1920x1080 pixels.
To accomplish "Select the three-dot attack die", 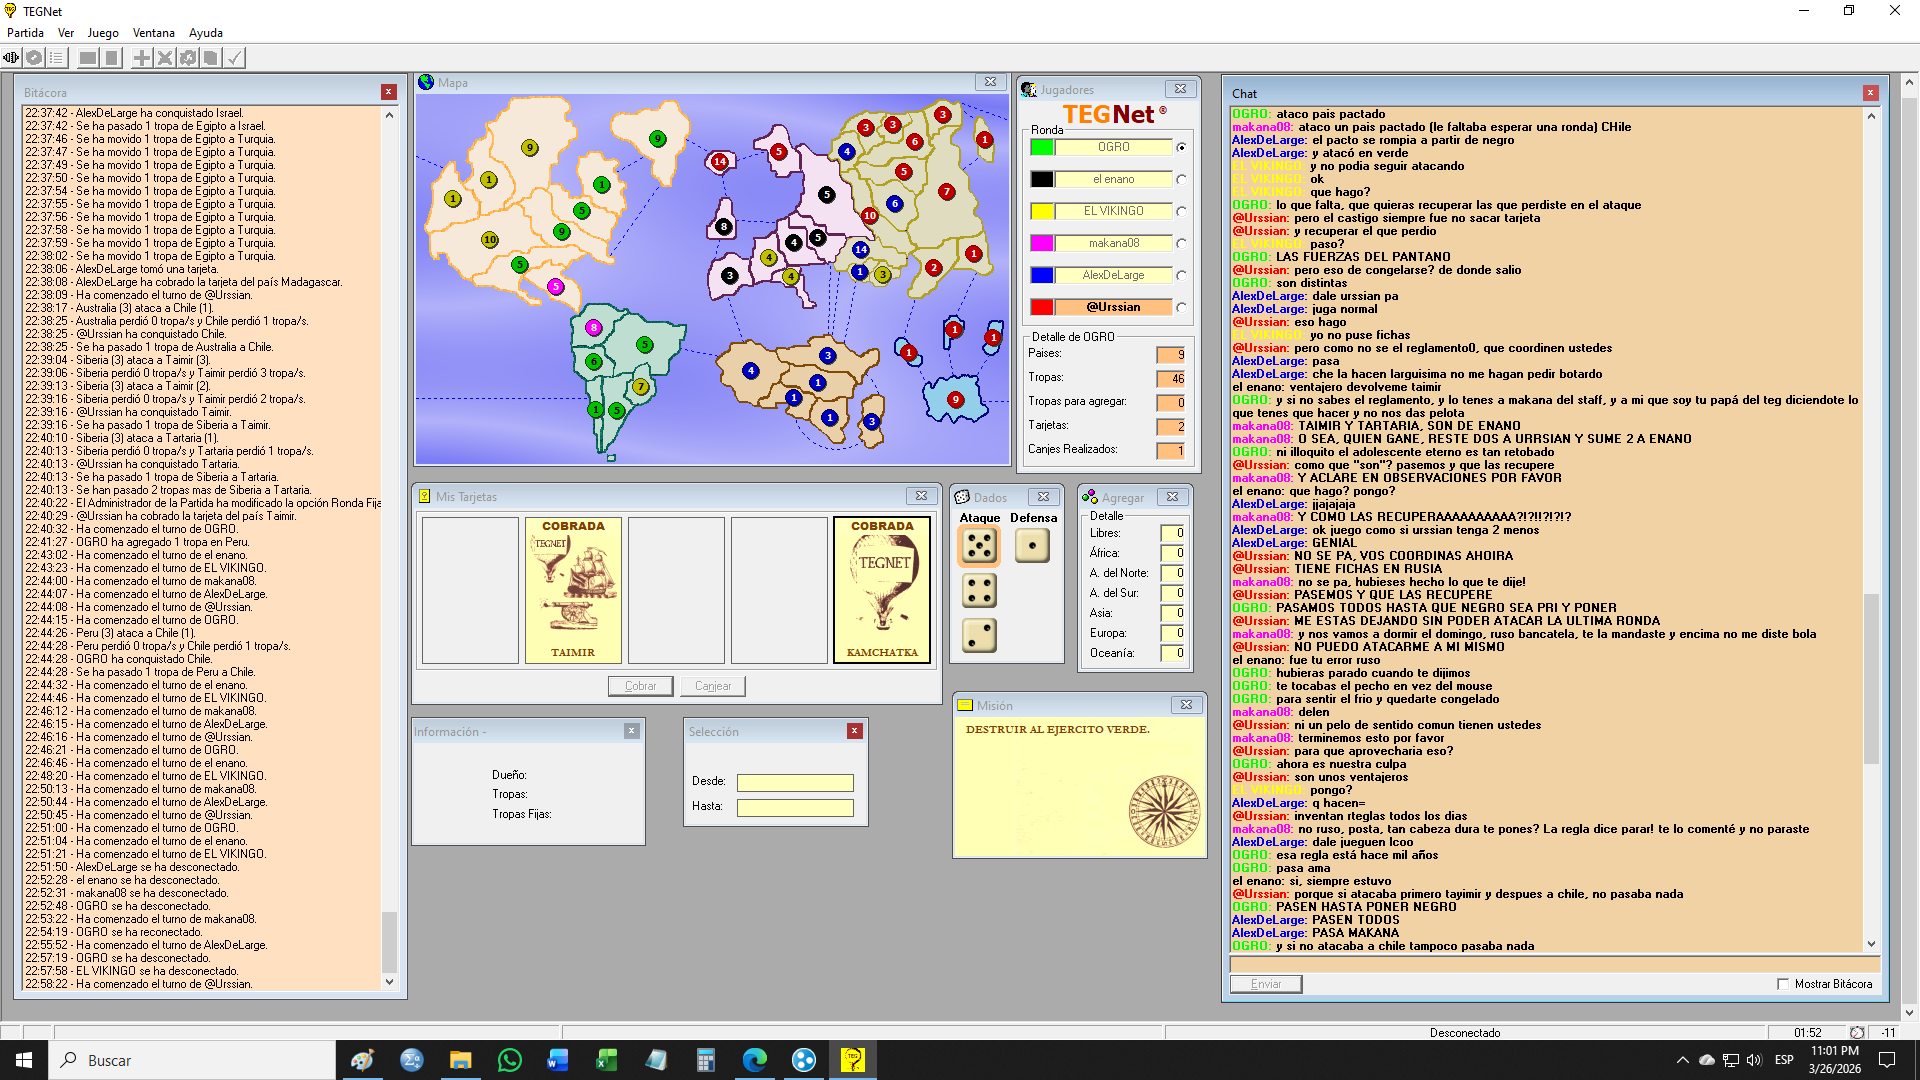I will coord(979,636).
